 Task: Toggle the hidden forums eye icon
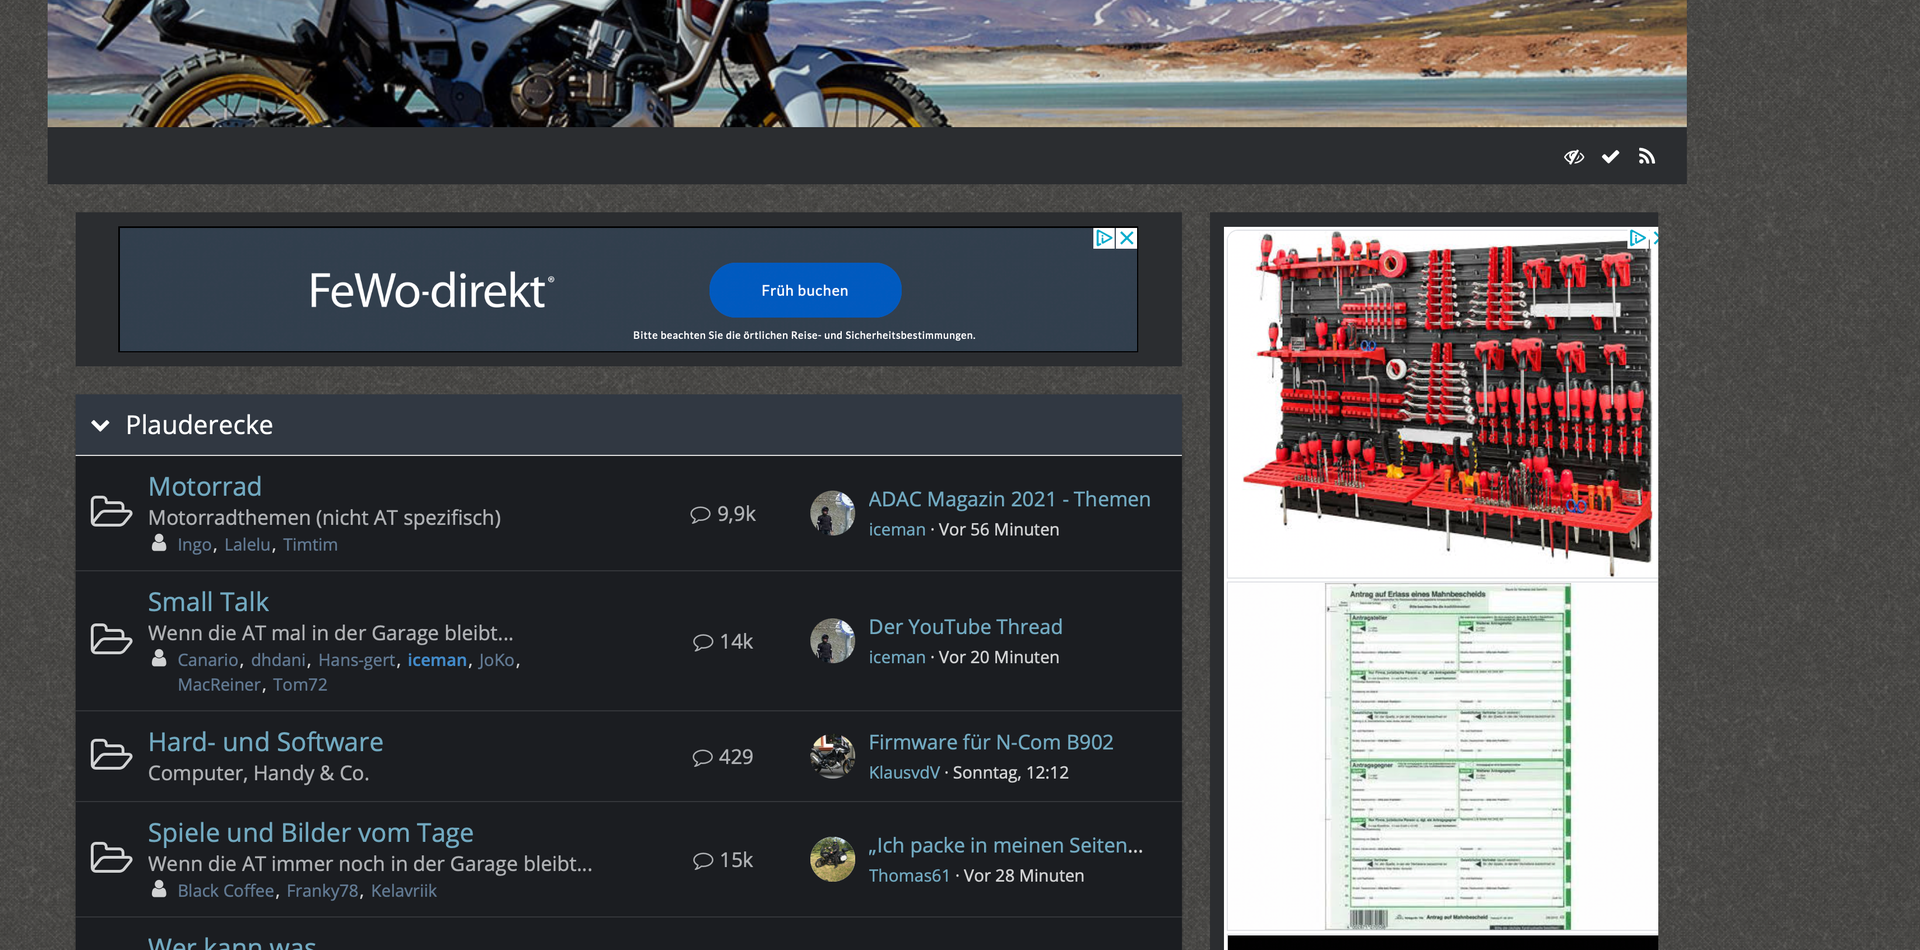pos(1573,156)
